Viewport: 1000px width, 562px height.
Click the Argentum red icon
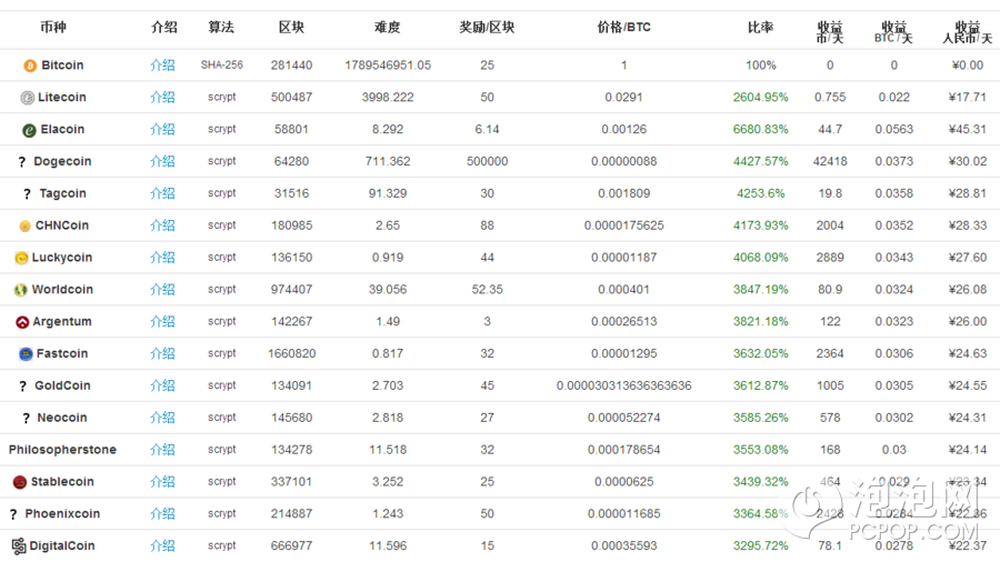point(22,322)
